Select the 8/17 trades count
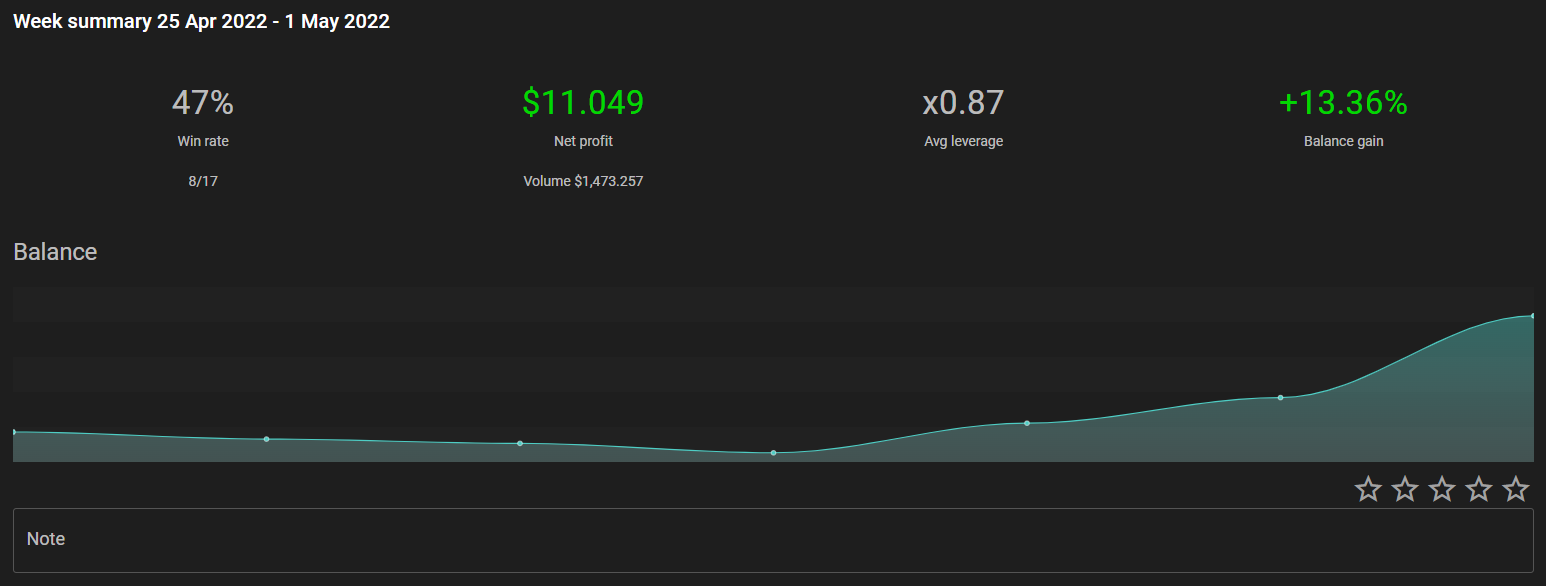 coord(203,181)
